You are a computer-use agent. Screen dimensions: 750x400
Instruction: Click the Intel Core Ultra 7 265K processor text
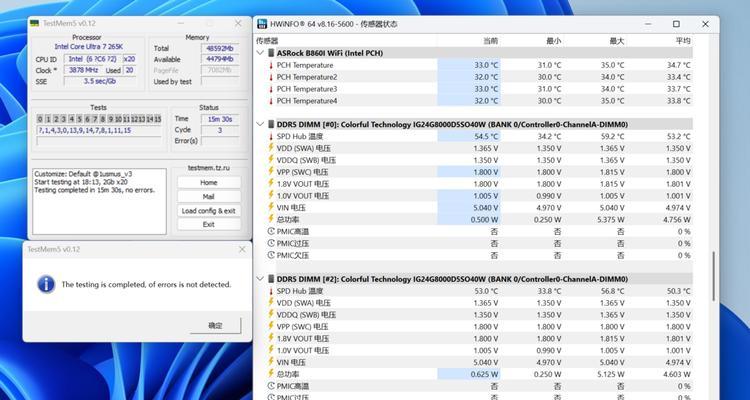(88, 47)
